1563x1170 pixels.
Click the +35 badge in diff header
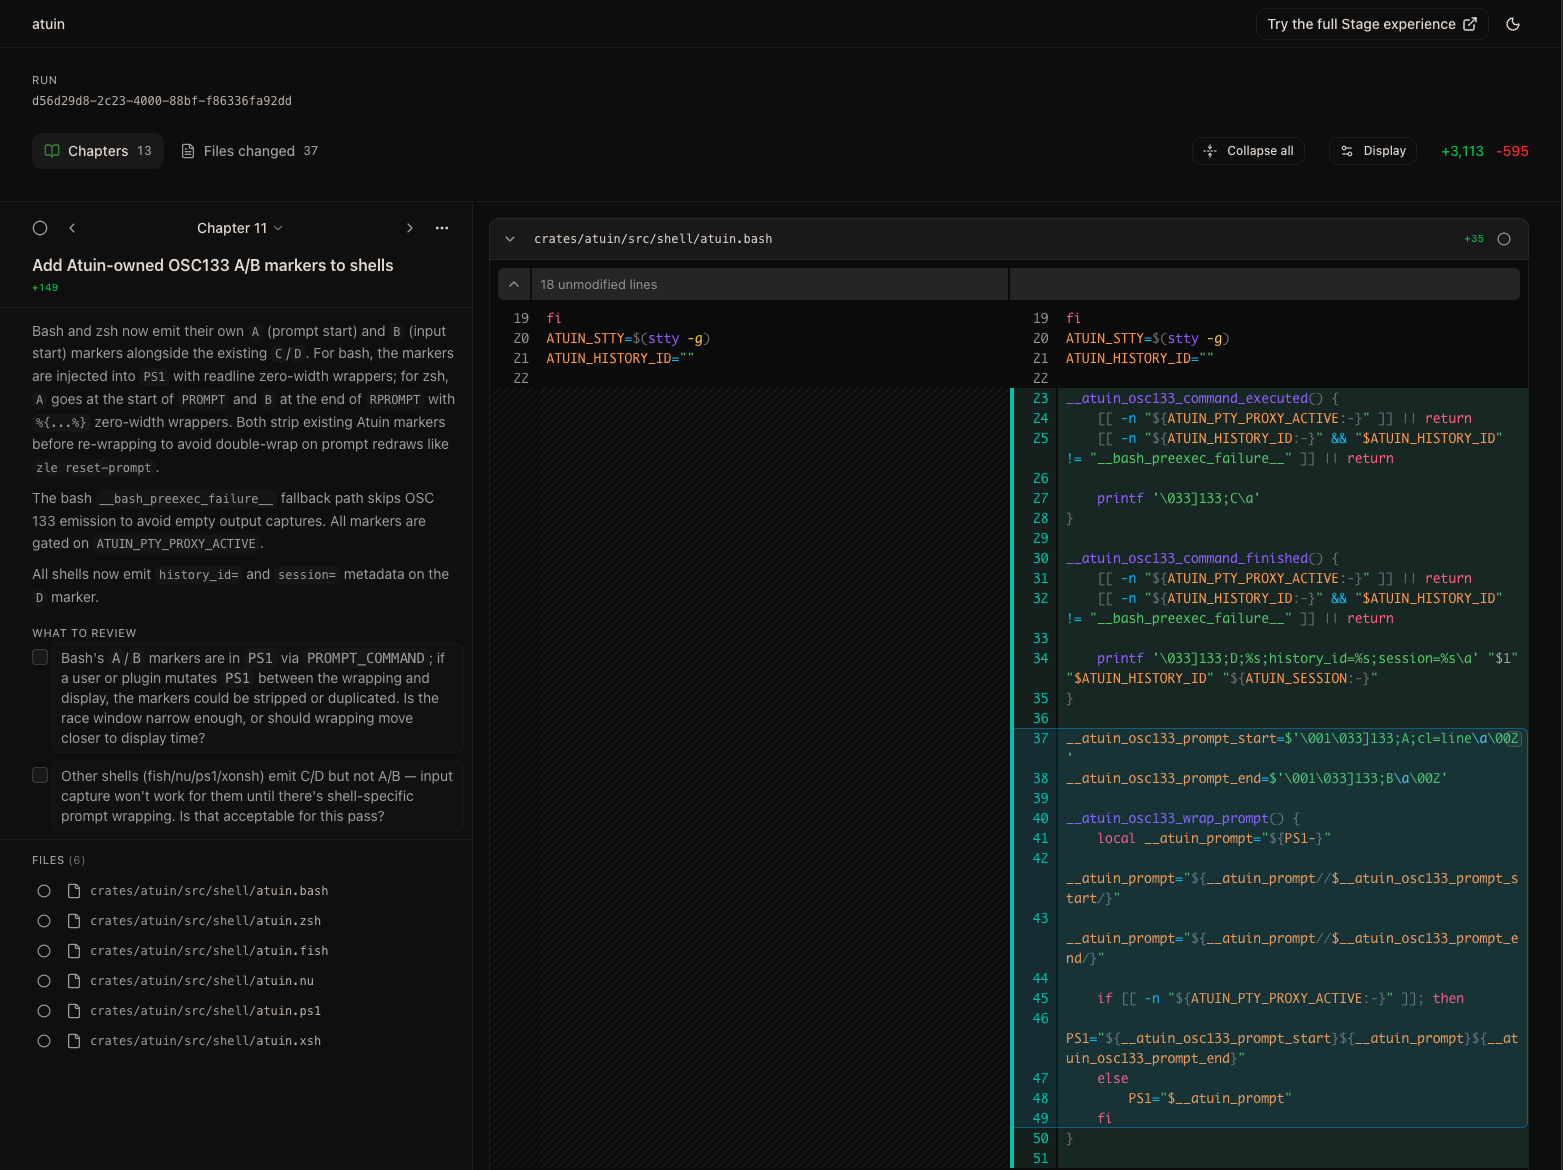(1474, 239)
